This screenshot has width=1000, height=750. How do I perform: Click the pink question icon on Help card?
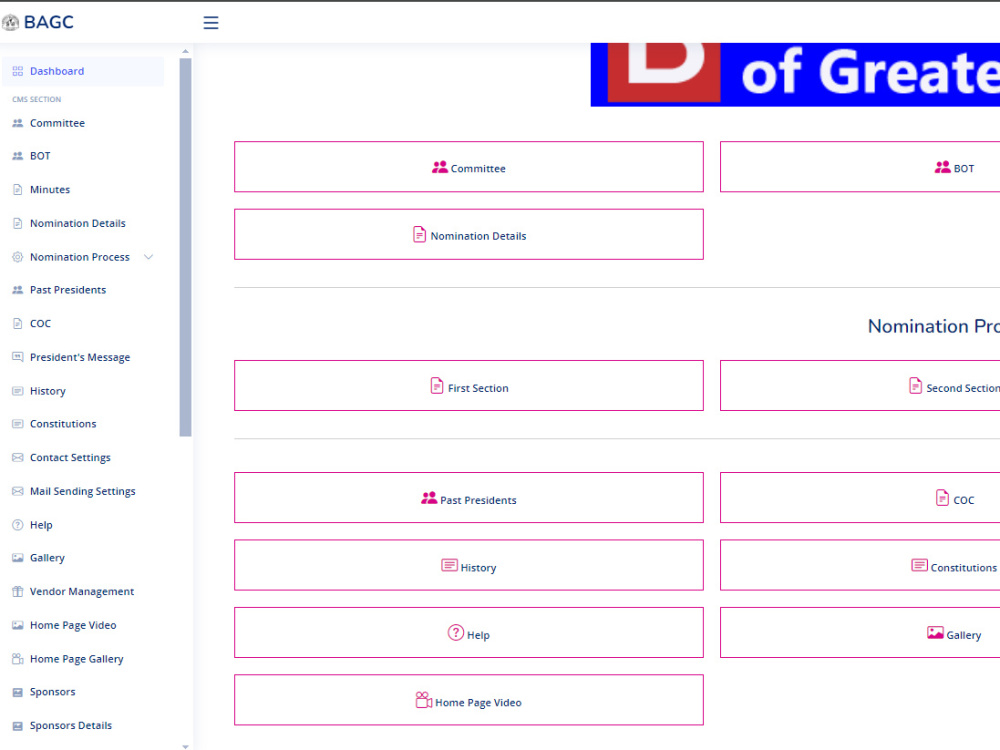pyautogui.click(x=455, y=633)
